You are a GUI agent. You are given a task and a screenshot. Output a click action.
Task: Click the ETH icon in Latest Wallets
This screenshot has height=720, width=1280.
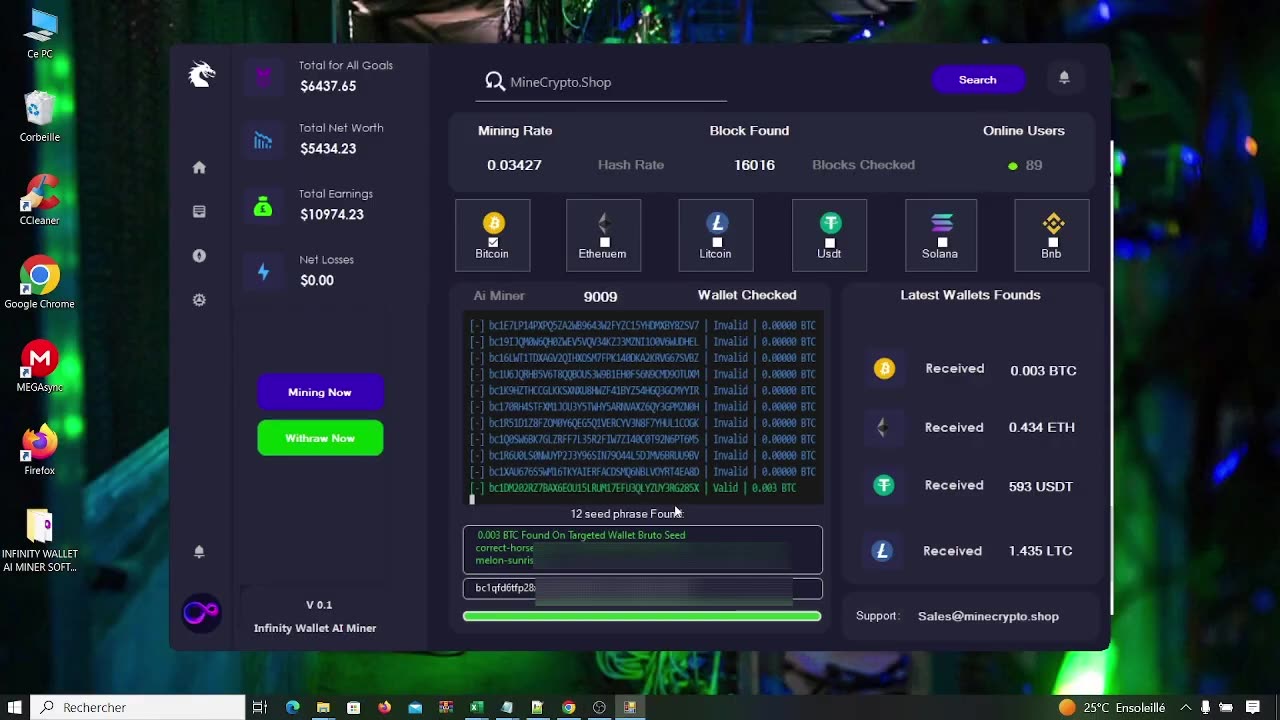tap(883, 427)
